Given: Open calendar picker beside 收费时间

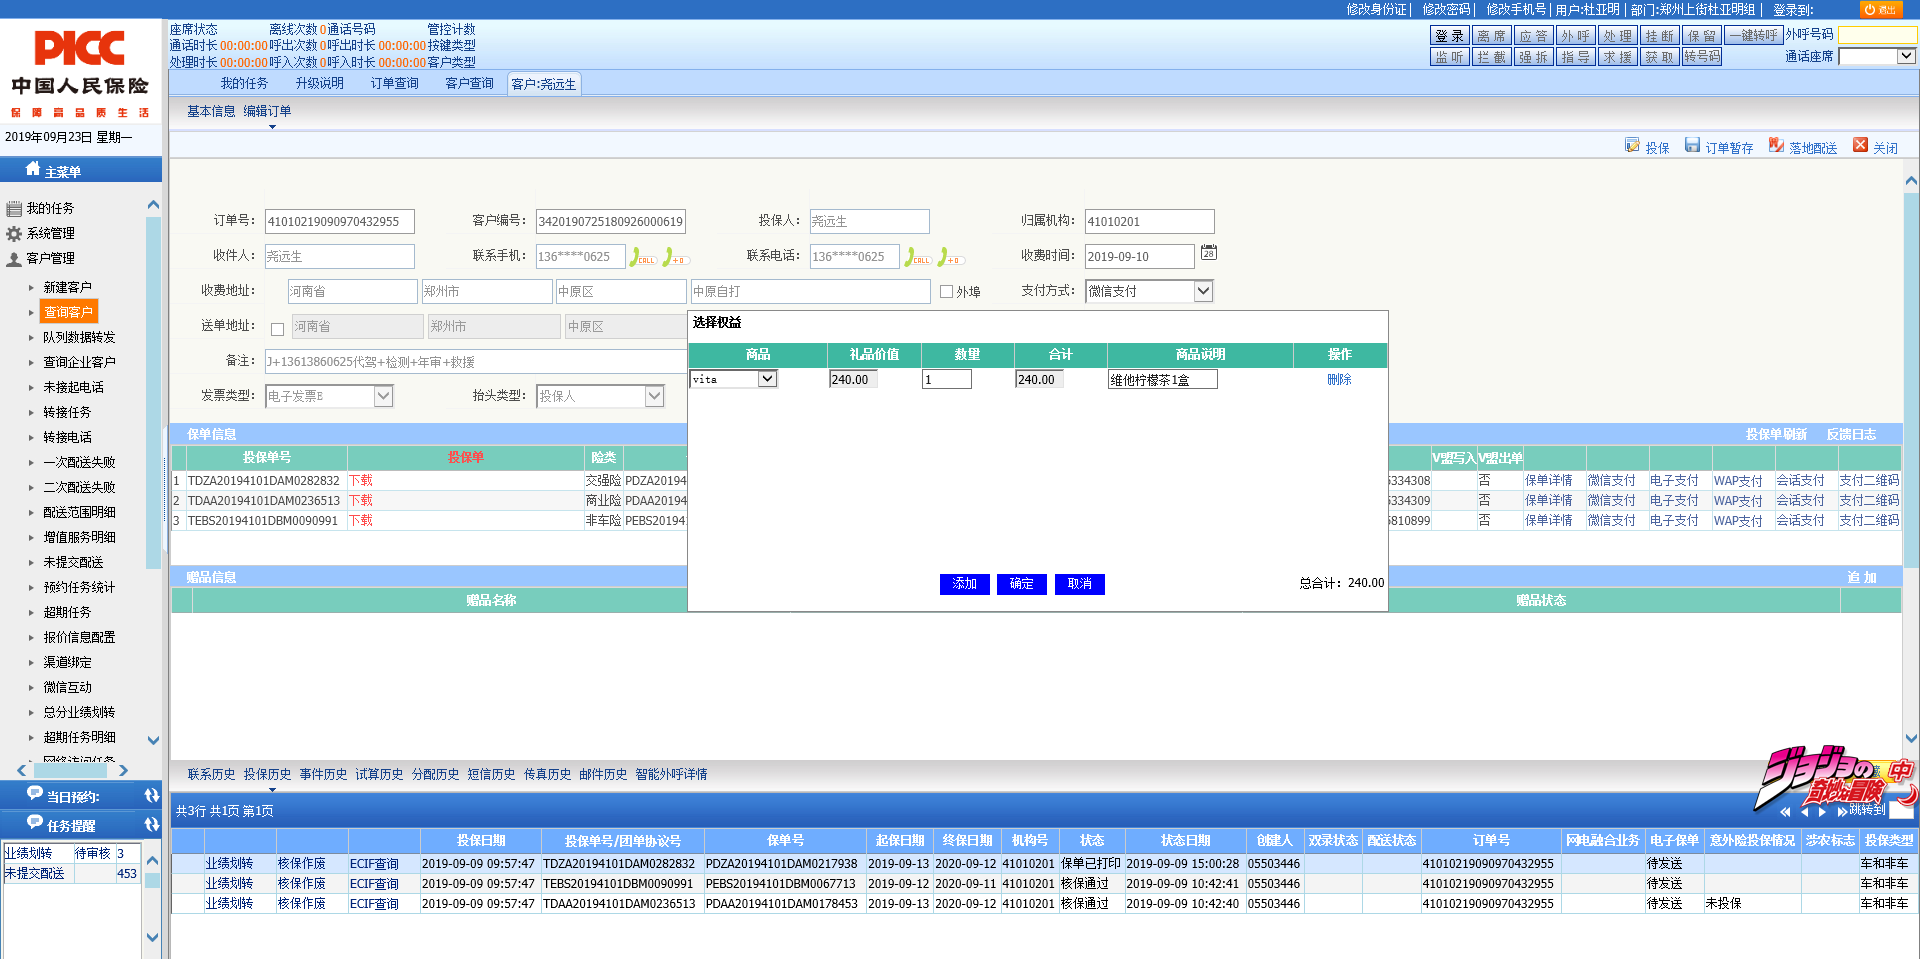Looking at the screenshot, I should [x=1209, y=253].
